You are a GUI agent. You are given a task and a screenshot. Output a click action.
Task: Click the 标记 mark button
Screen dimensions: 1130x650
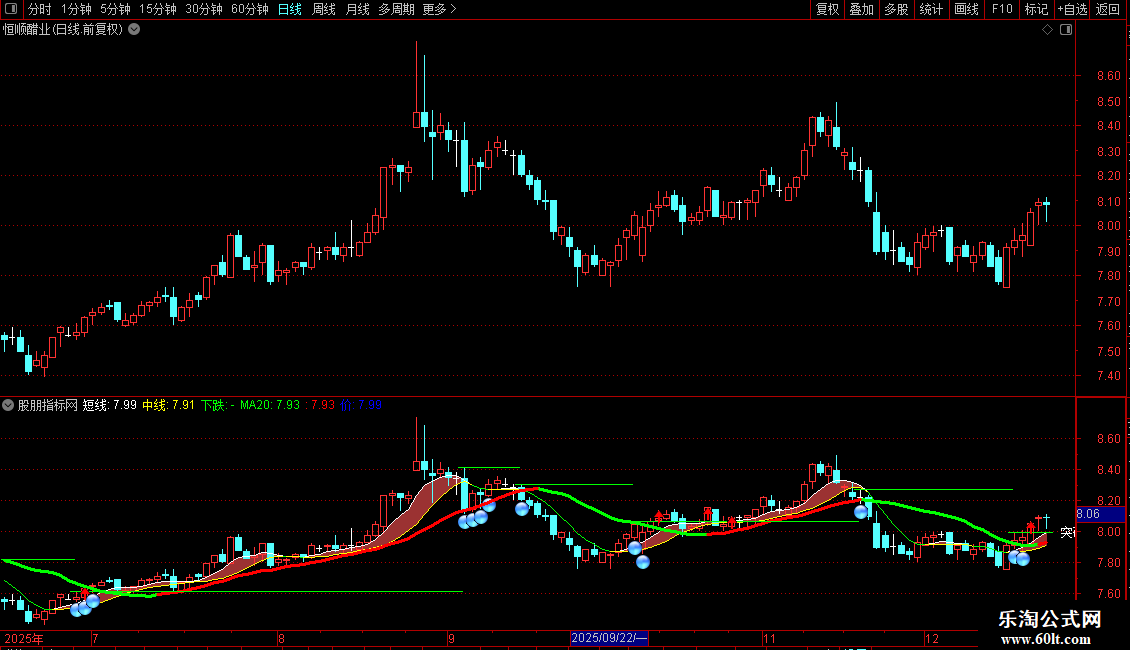coord(1036,9)
